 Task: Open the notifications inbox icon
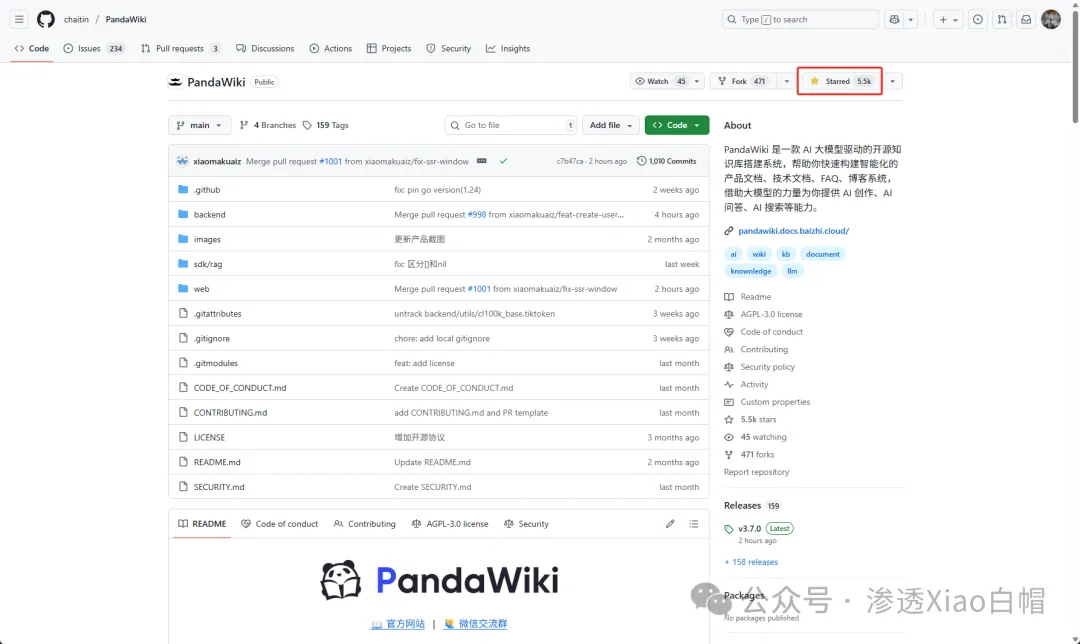pos(1026,19)
